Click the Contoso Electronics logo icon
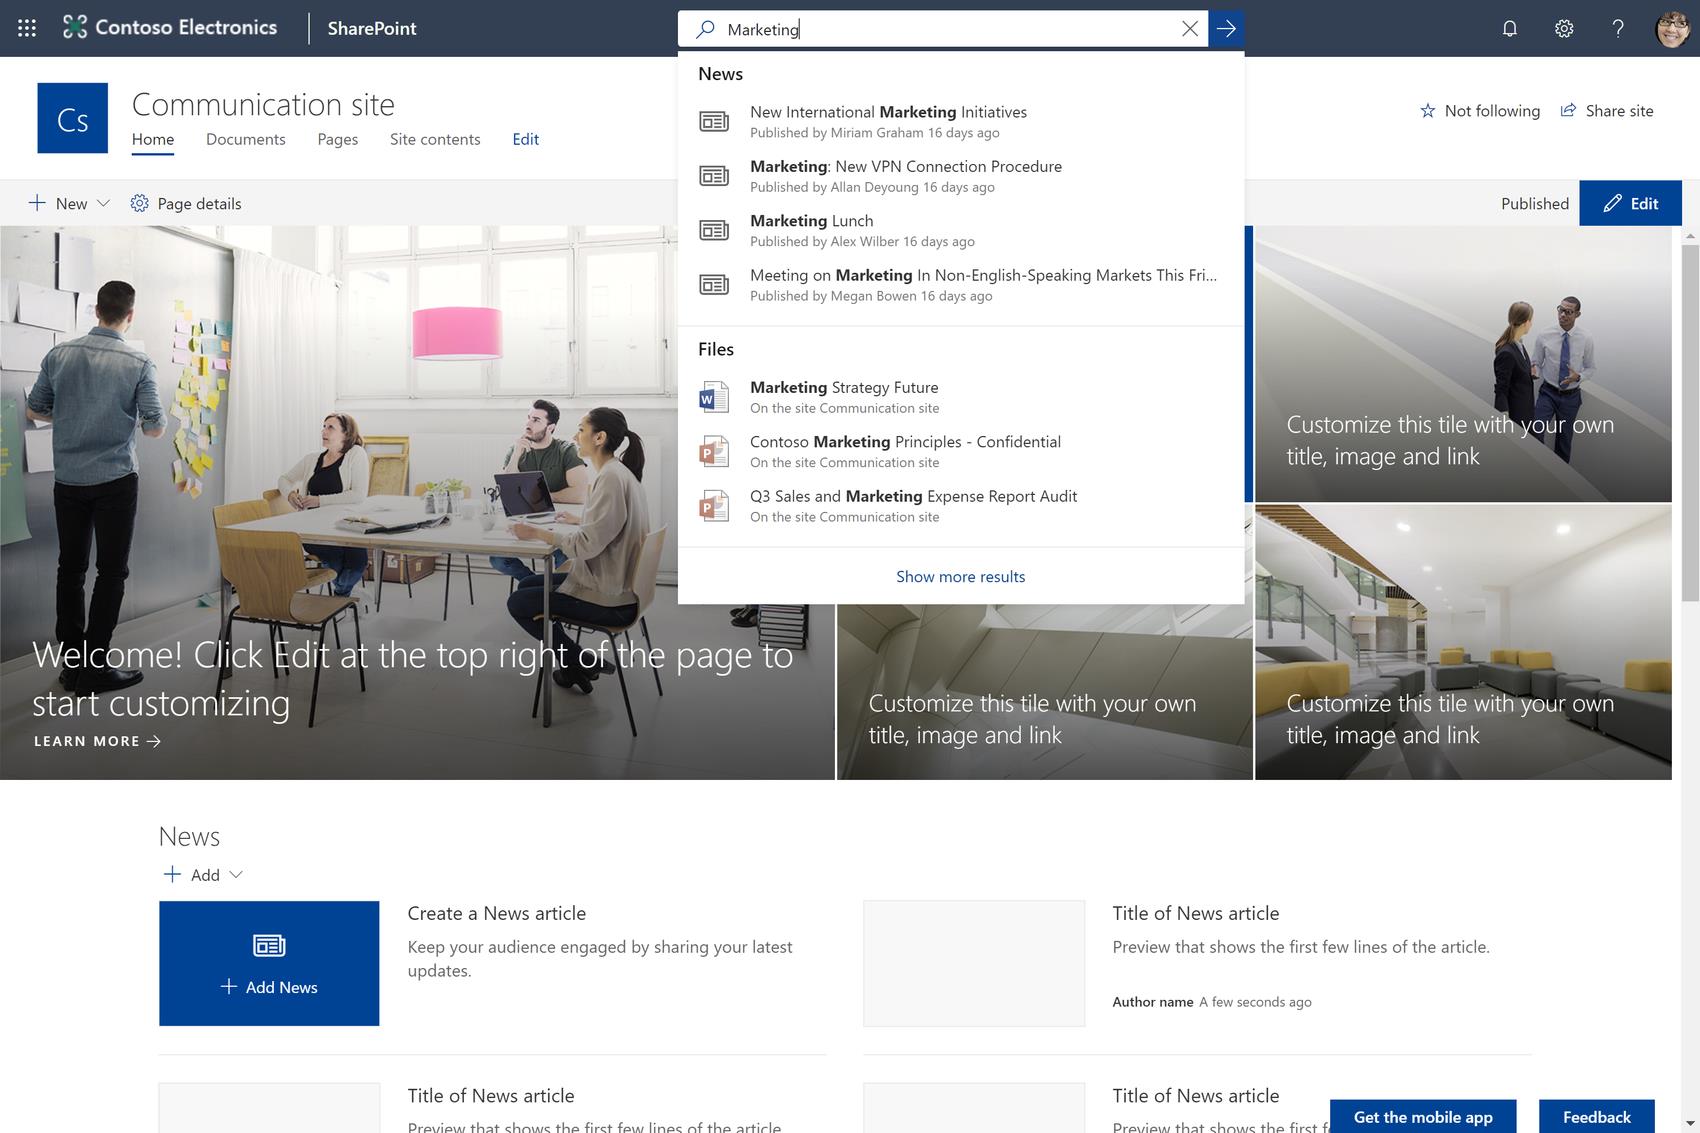 [x=74, y=28]
